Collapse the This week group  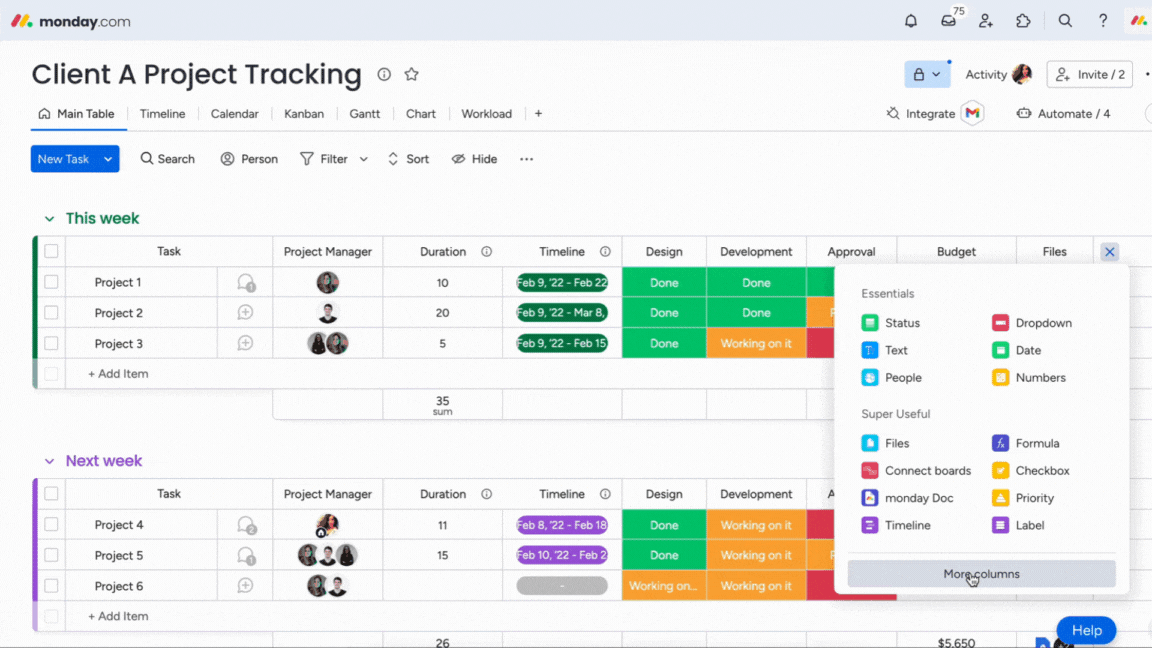(49, 219)
